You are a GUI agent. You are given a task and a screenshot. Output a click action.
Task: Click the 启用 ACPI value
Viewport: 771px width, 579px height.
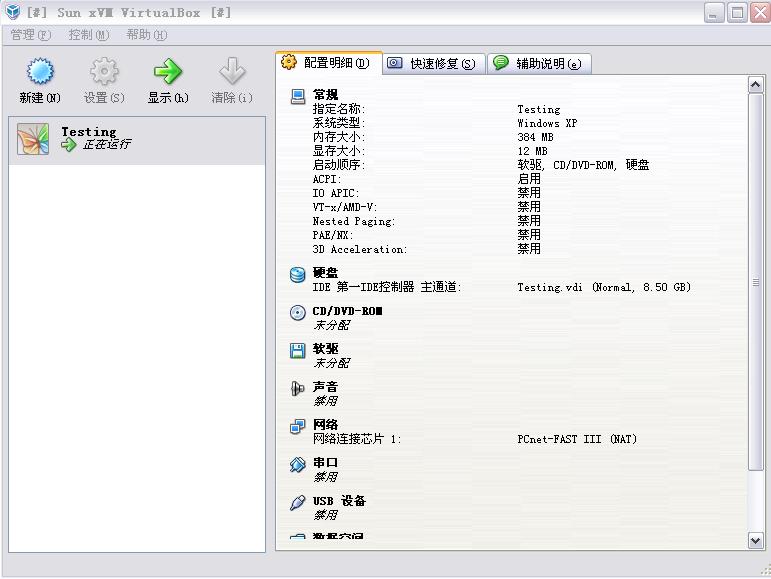click(x=529, y=179)
